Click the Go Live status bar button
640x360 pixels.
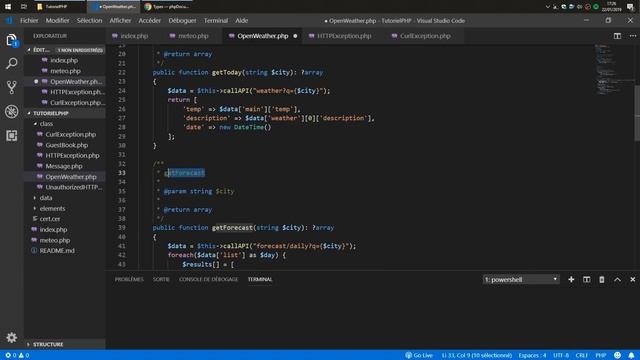tap(419, 355)
